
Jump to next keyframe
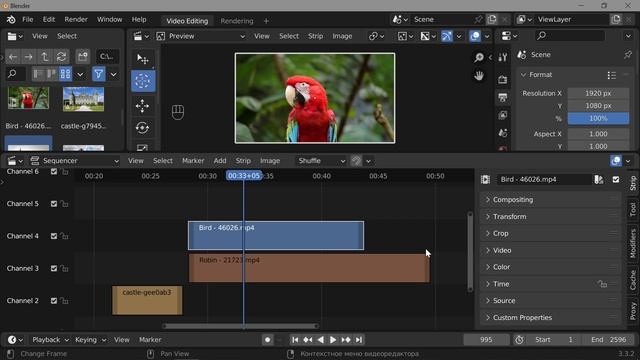[346, 340]
